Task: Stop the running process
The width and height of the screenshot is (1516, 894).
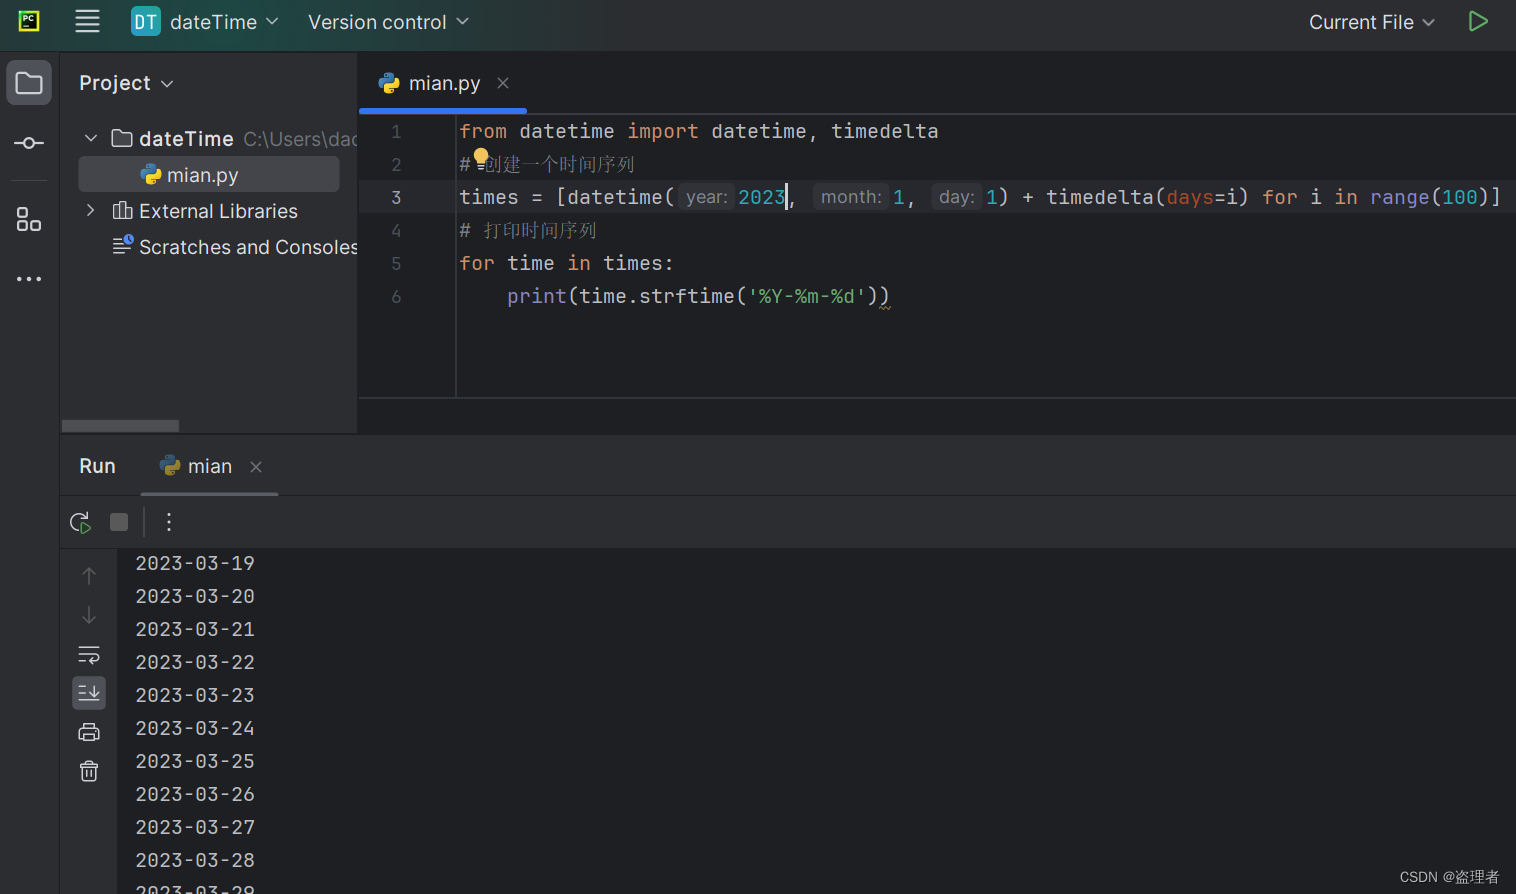Action: 119,522
